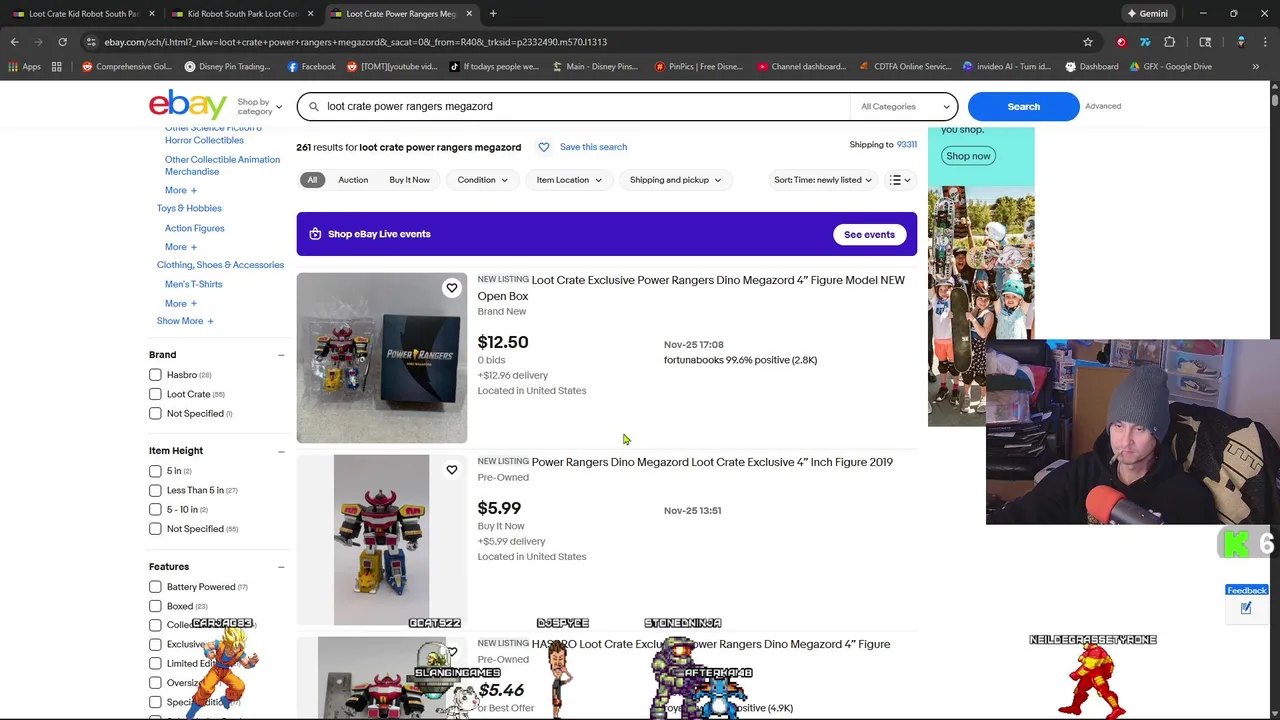
Task: Open All Categories dropdown
Action: click(904, 106)
